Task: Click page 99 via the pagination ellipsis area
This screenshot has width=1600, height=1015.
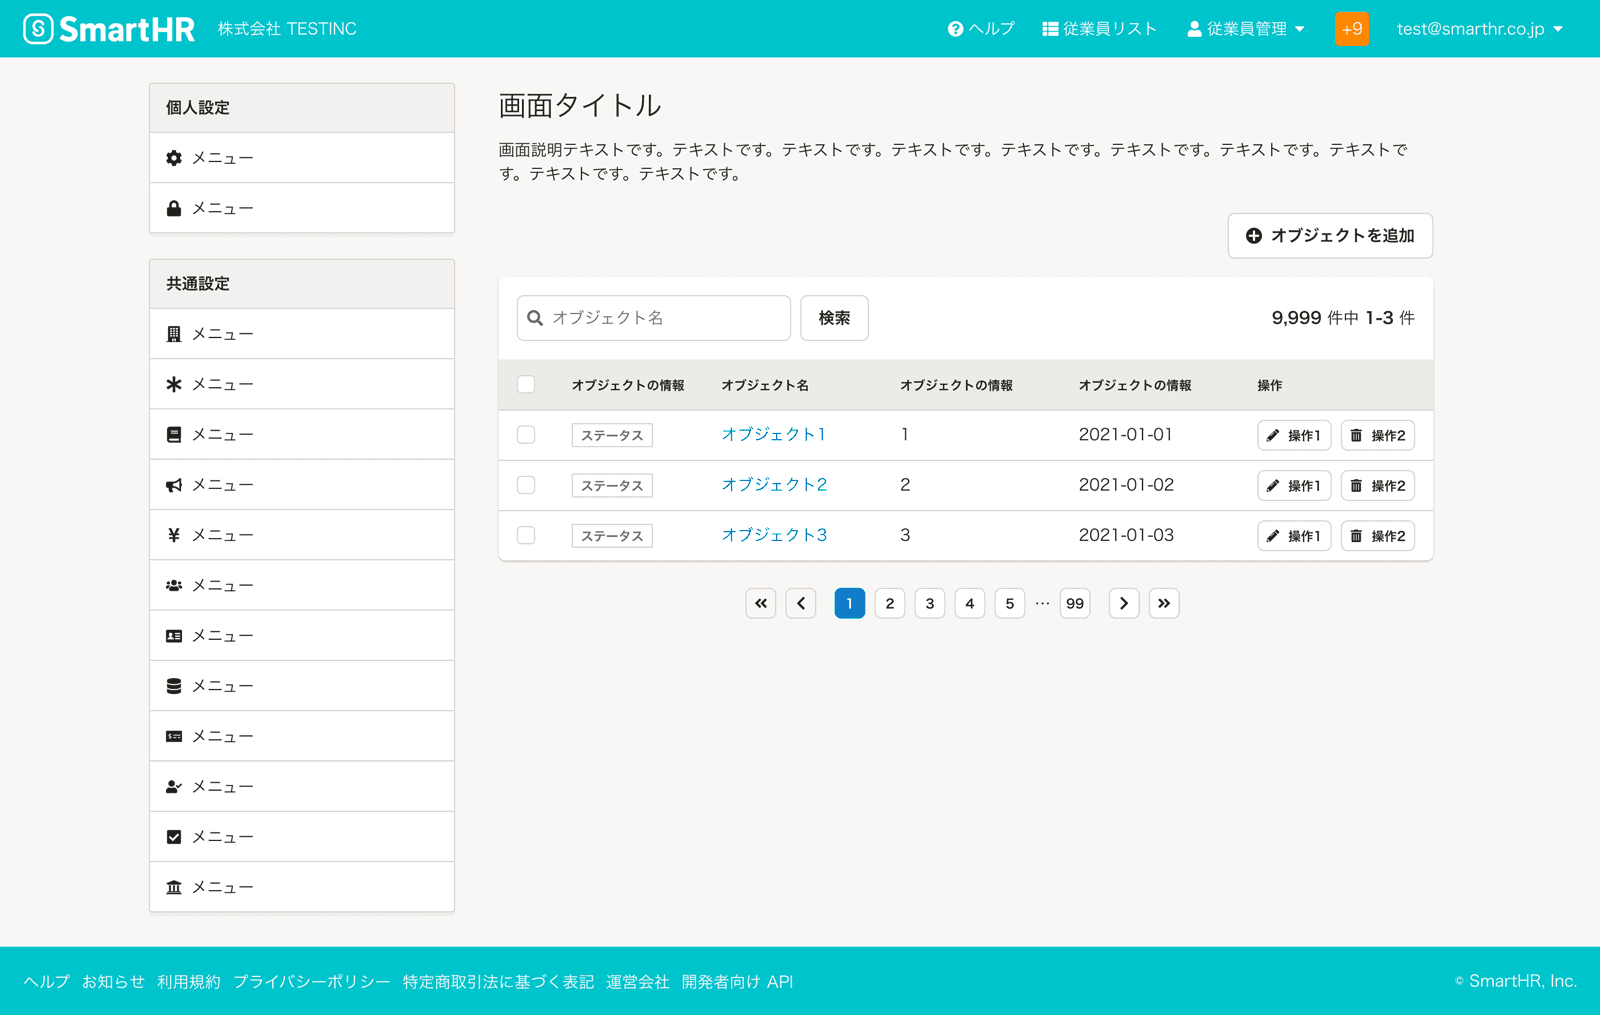Action: (1074, 603)
